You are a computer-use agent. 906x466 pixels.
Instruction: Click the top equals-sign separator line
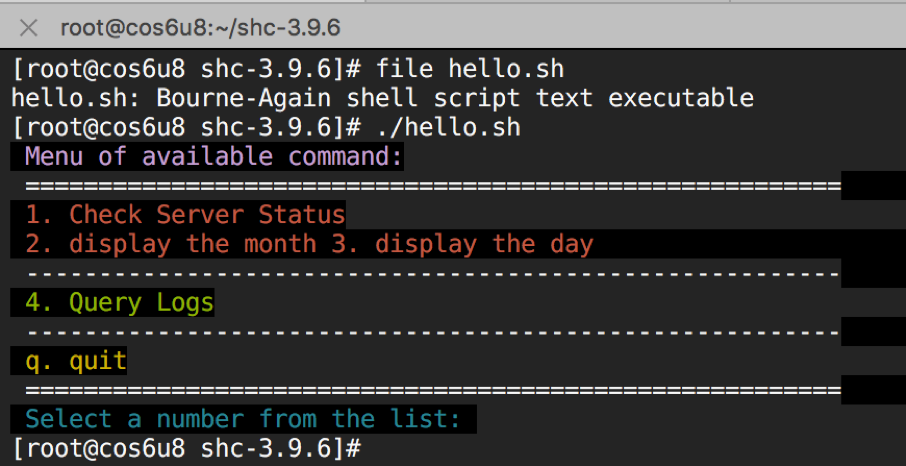(x=433, y=186)
